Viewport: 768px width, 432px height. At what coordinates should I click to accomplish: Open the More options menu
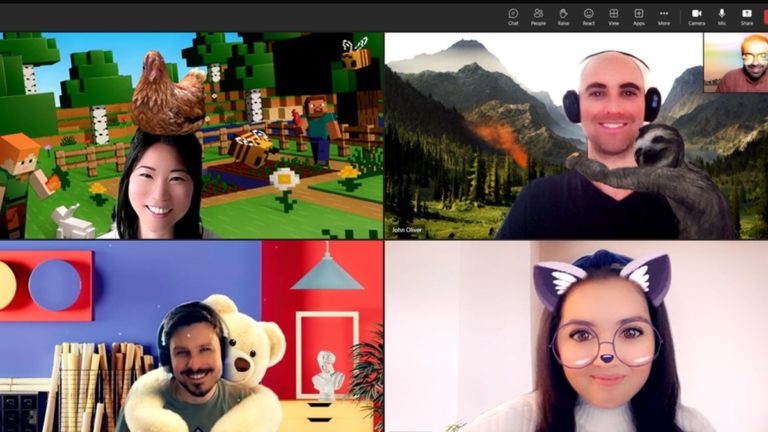point(664,17)
